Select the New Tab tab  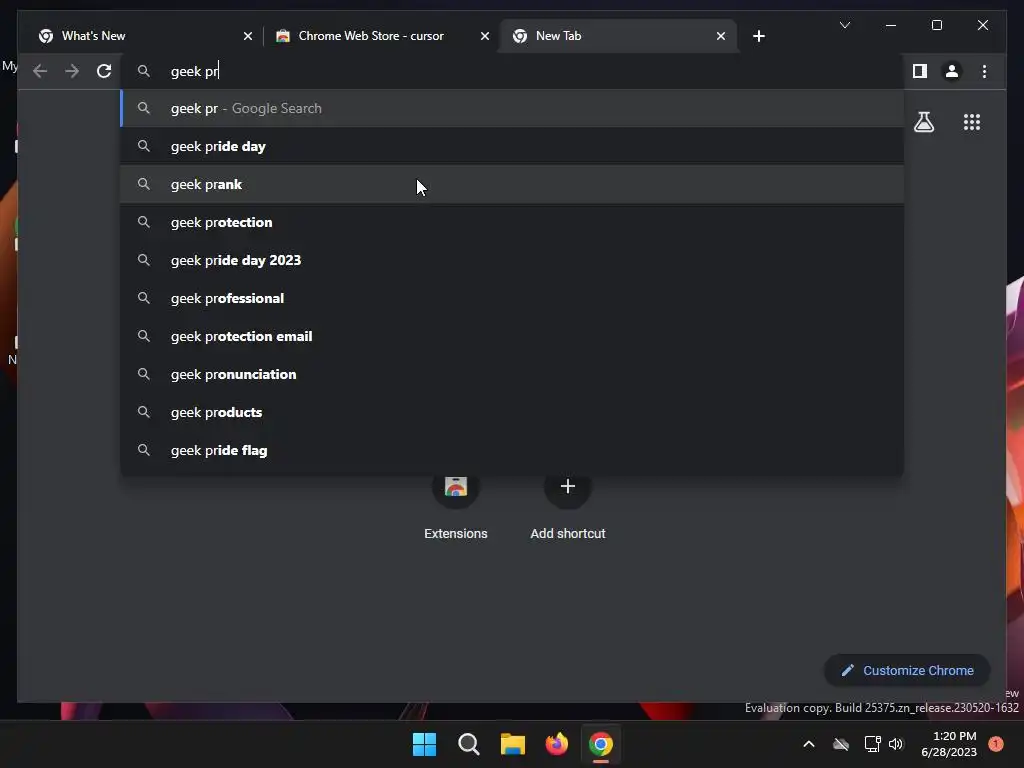[618, 36]
